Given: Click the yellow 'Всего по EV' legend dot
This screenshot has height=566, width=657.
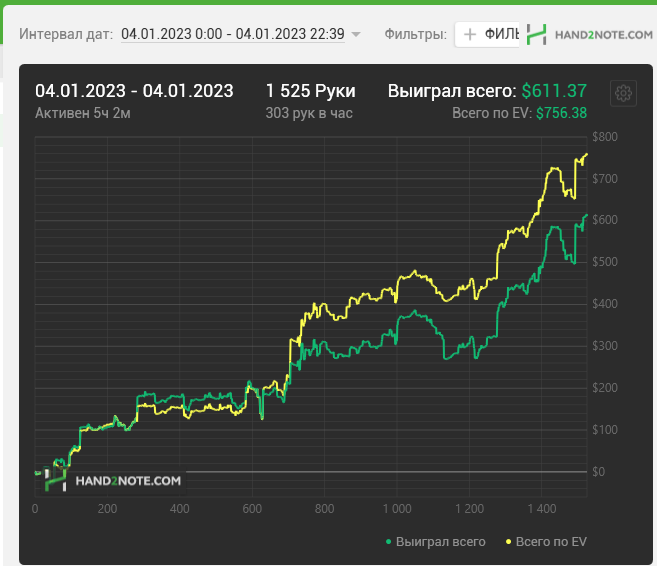Looking at the screenshot, I should point(509,542).
